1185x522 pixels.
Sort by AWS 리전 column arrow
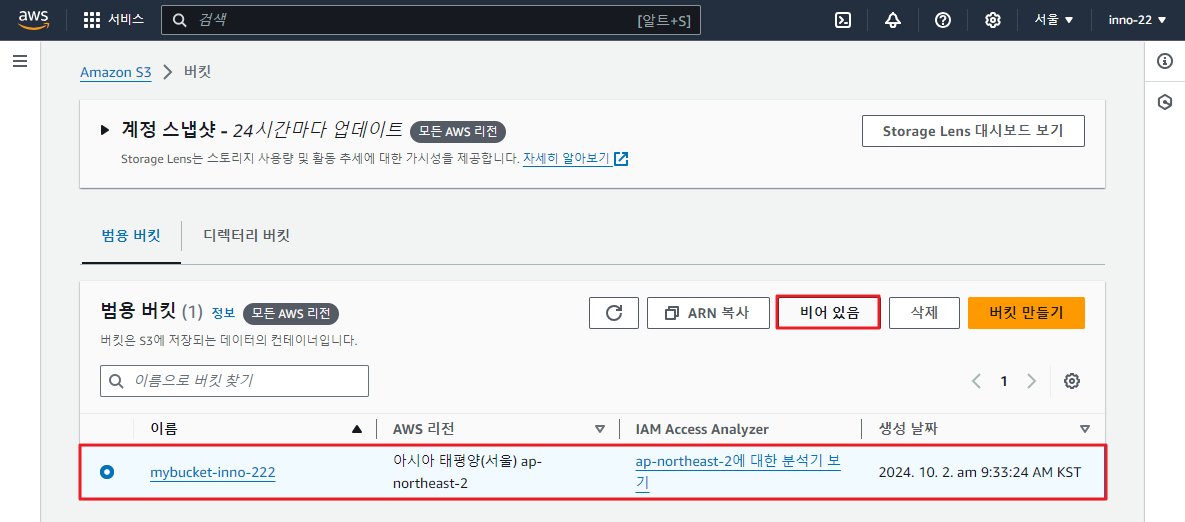[x=600, y=430]
